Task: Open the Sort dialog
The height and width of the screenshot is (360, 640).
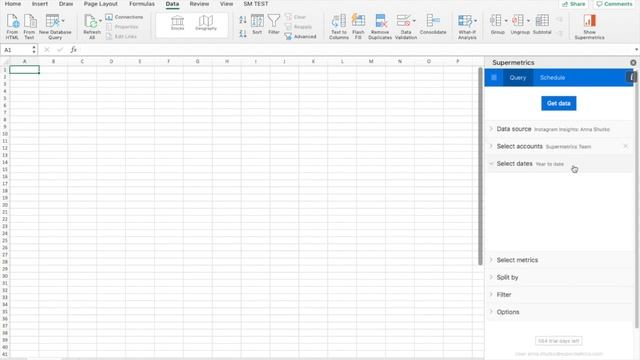Action: [257, 24]
